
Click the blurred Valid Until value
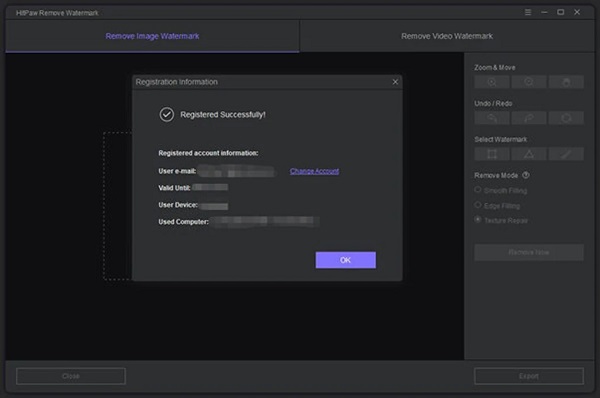coord(210,187)
